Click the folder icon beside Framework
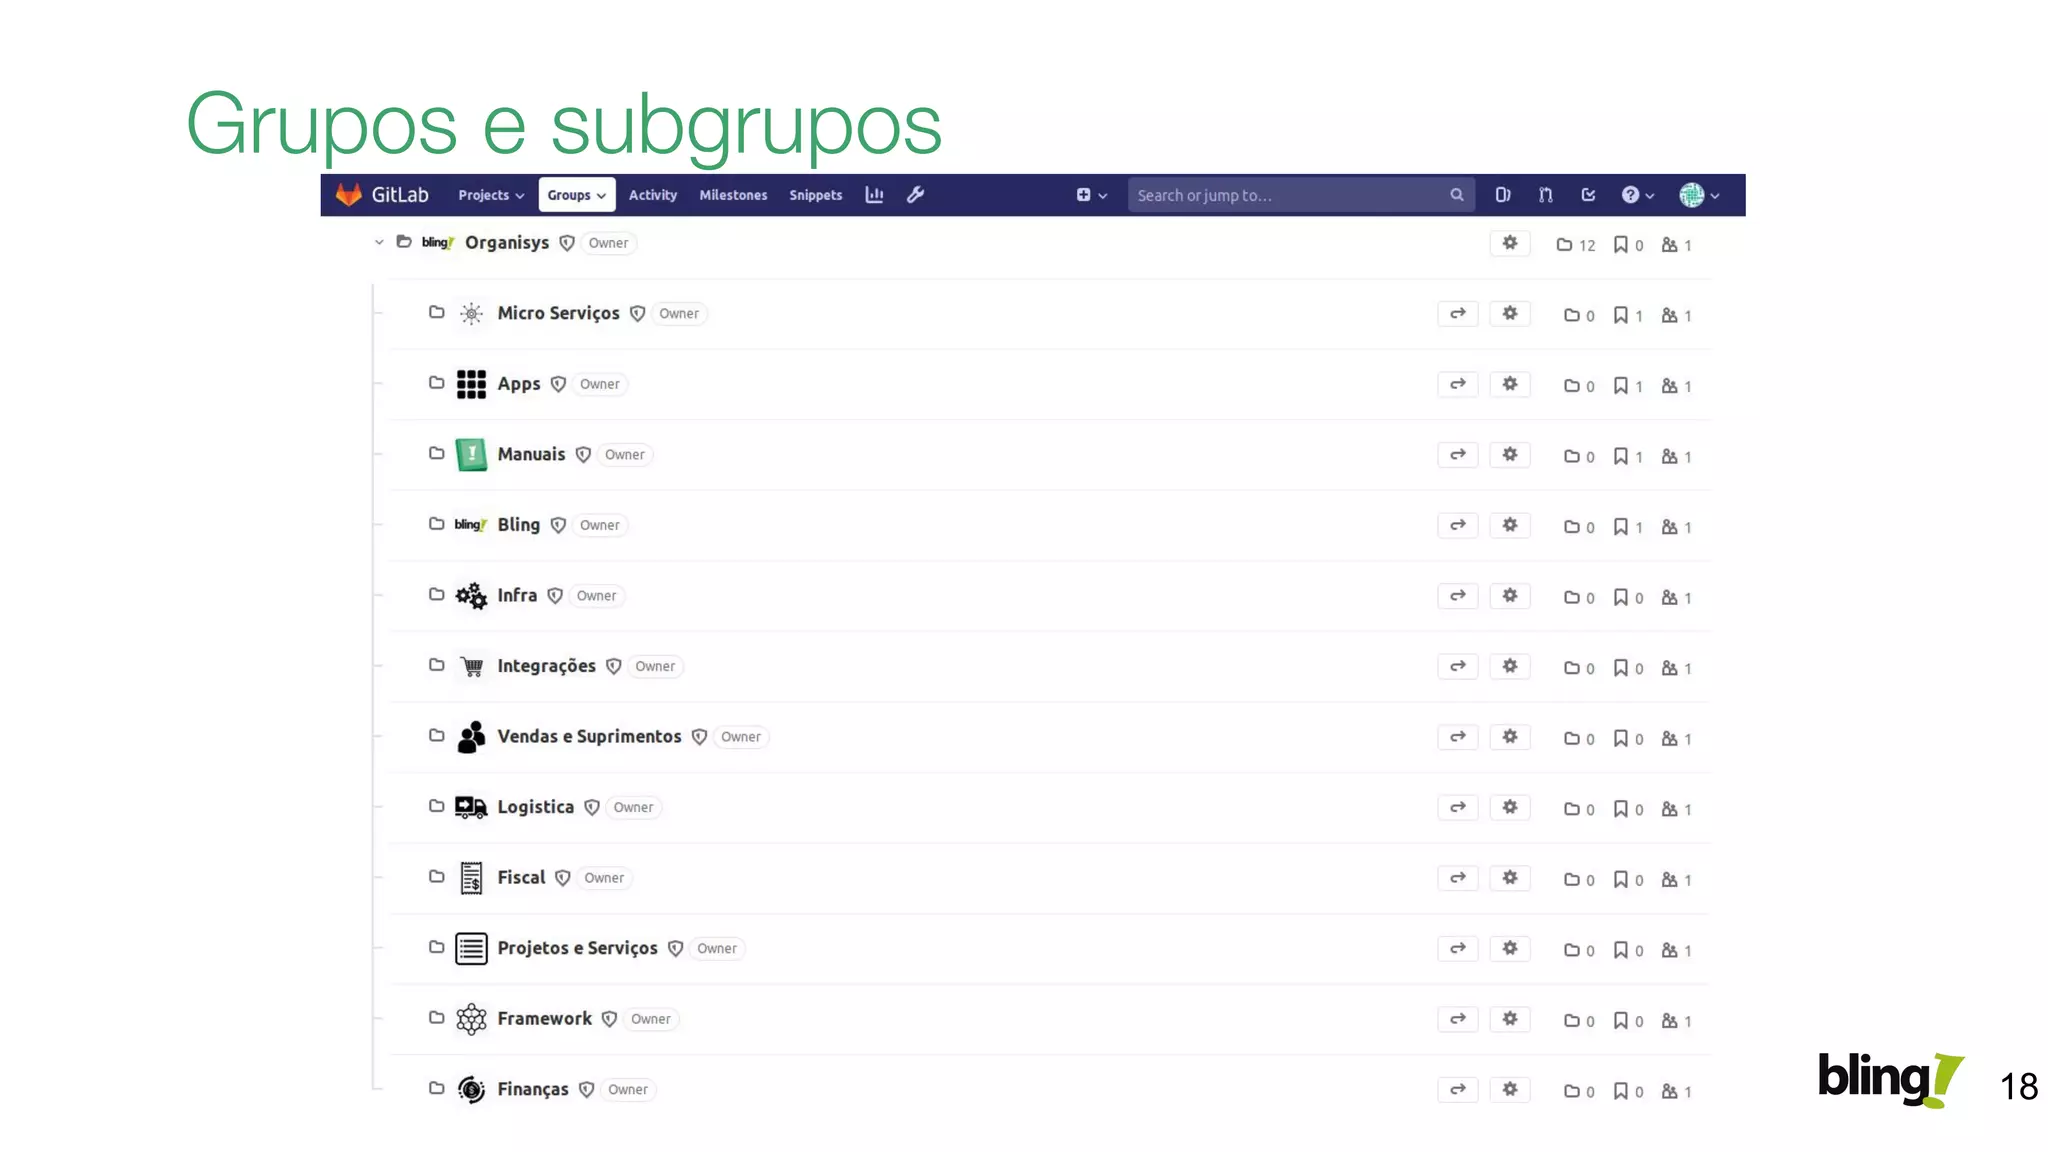 coord(437,1017)
